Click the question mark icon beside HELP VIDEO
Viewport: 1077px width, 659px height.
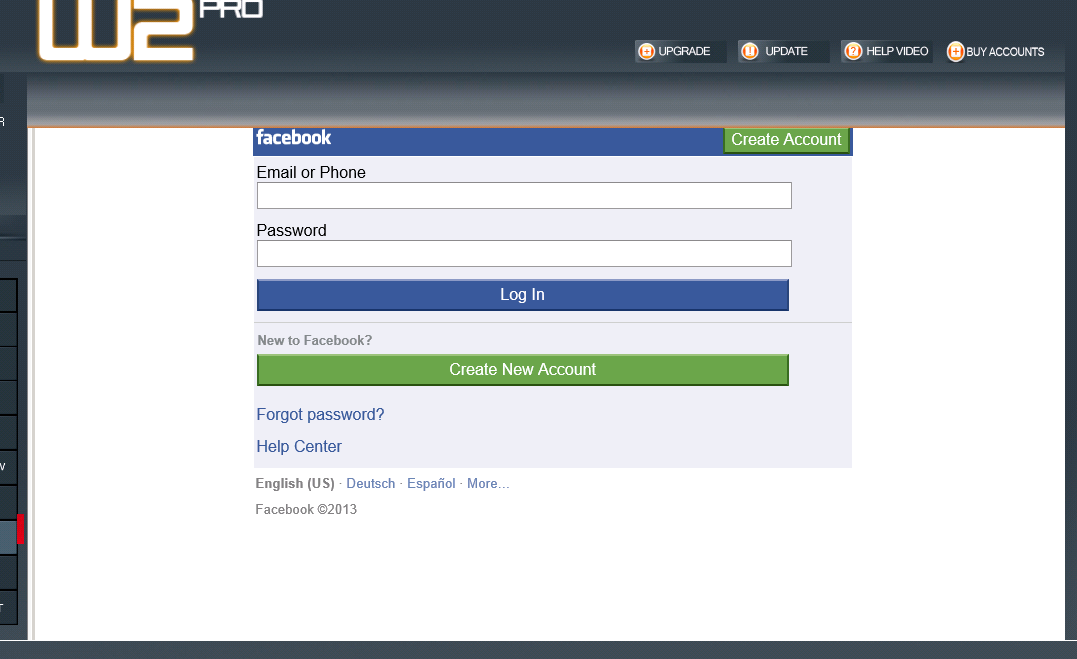click(x=853, y=52)
